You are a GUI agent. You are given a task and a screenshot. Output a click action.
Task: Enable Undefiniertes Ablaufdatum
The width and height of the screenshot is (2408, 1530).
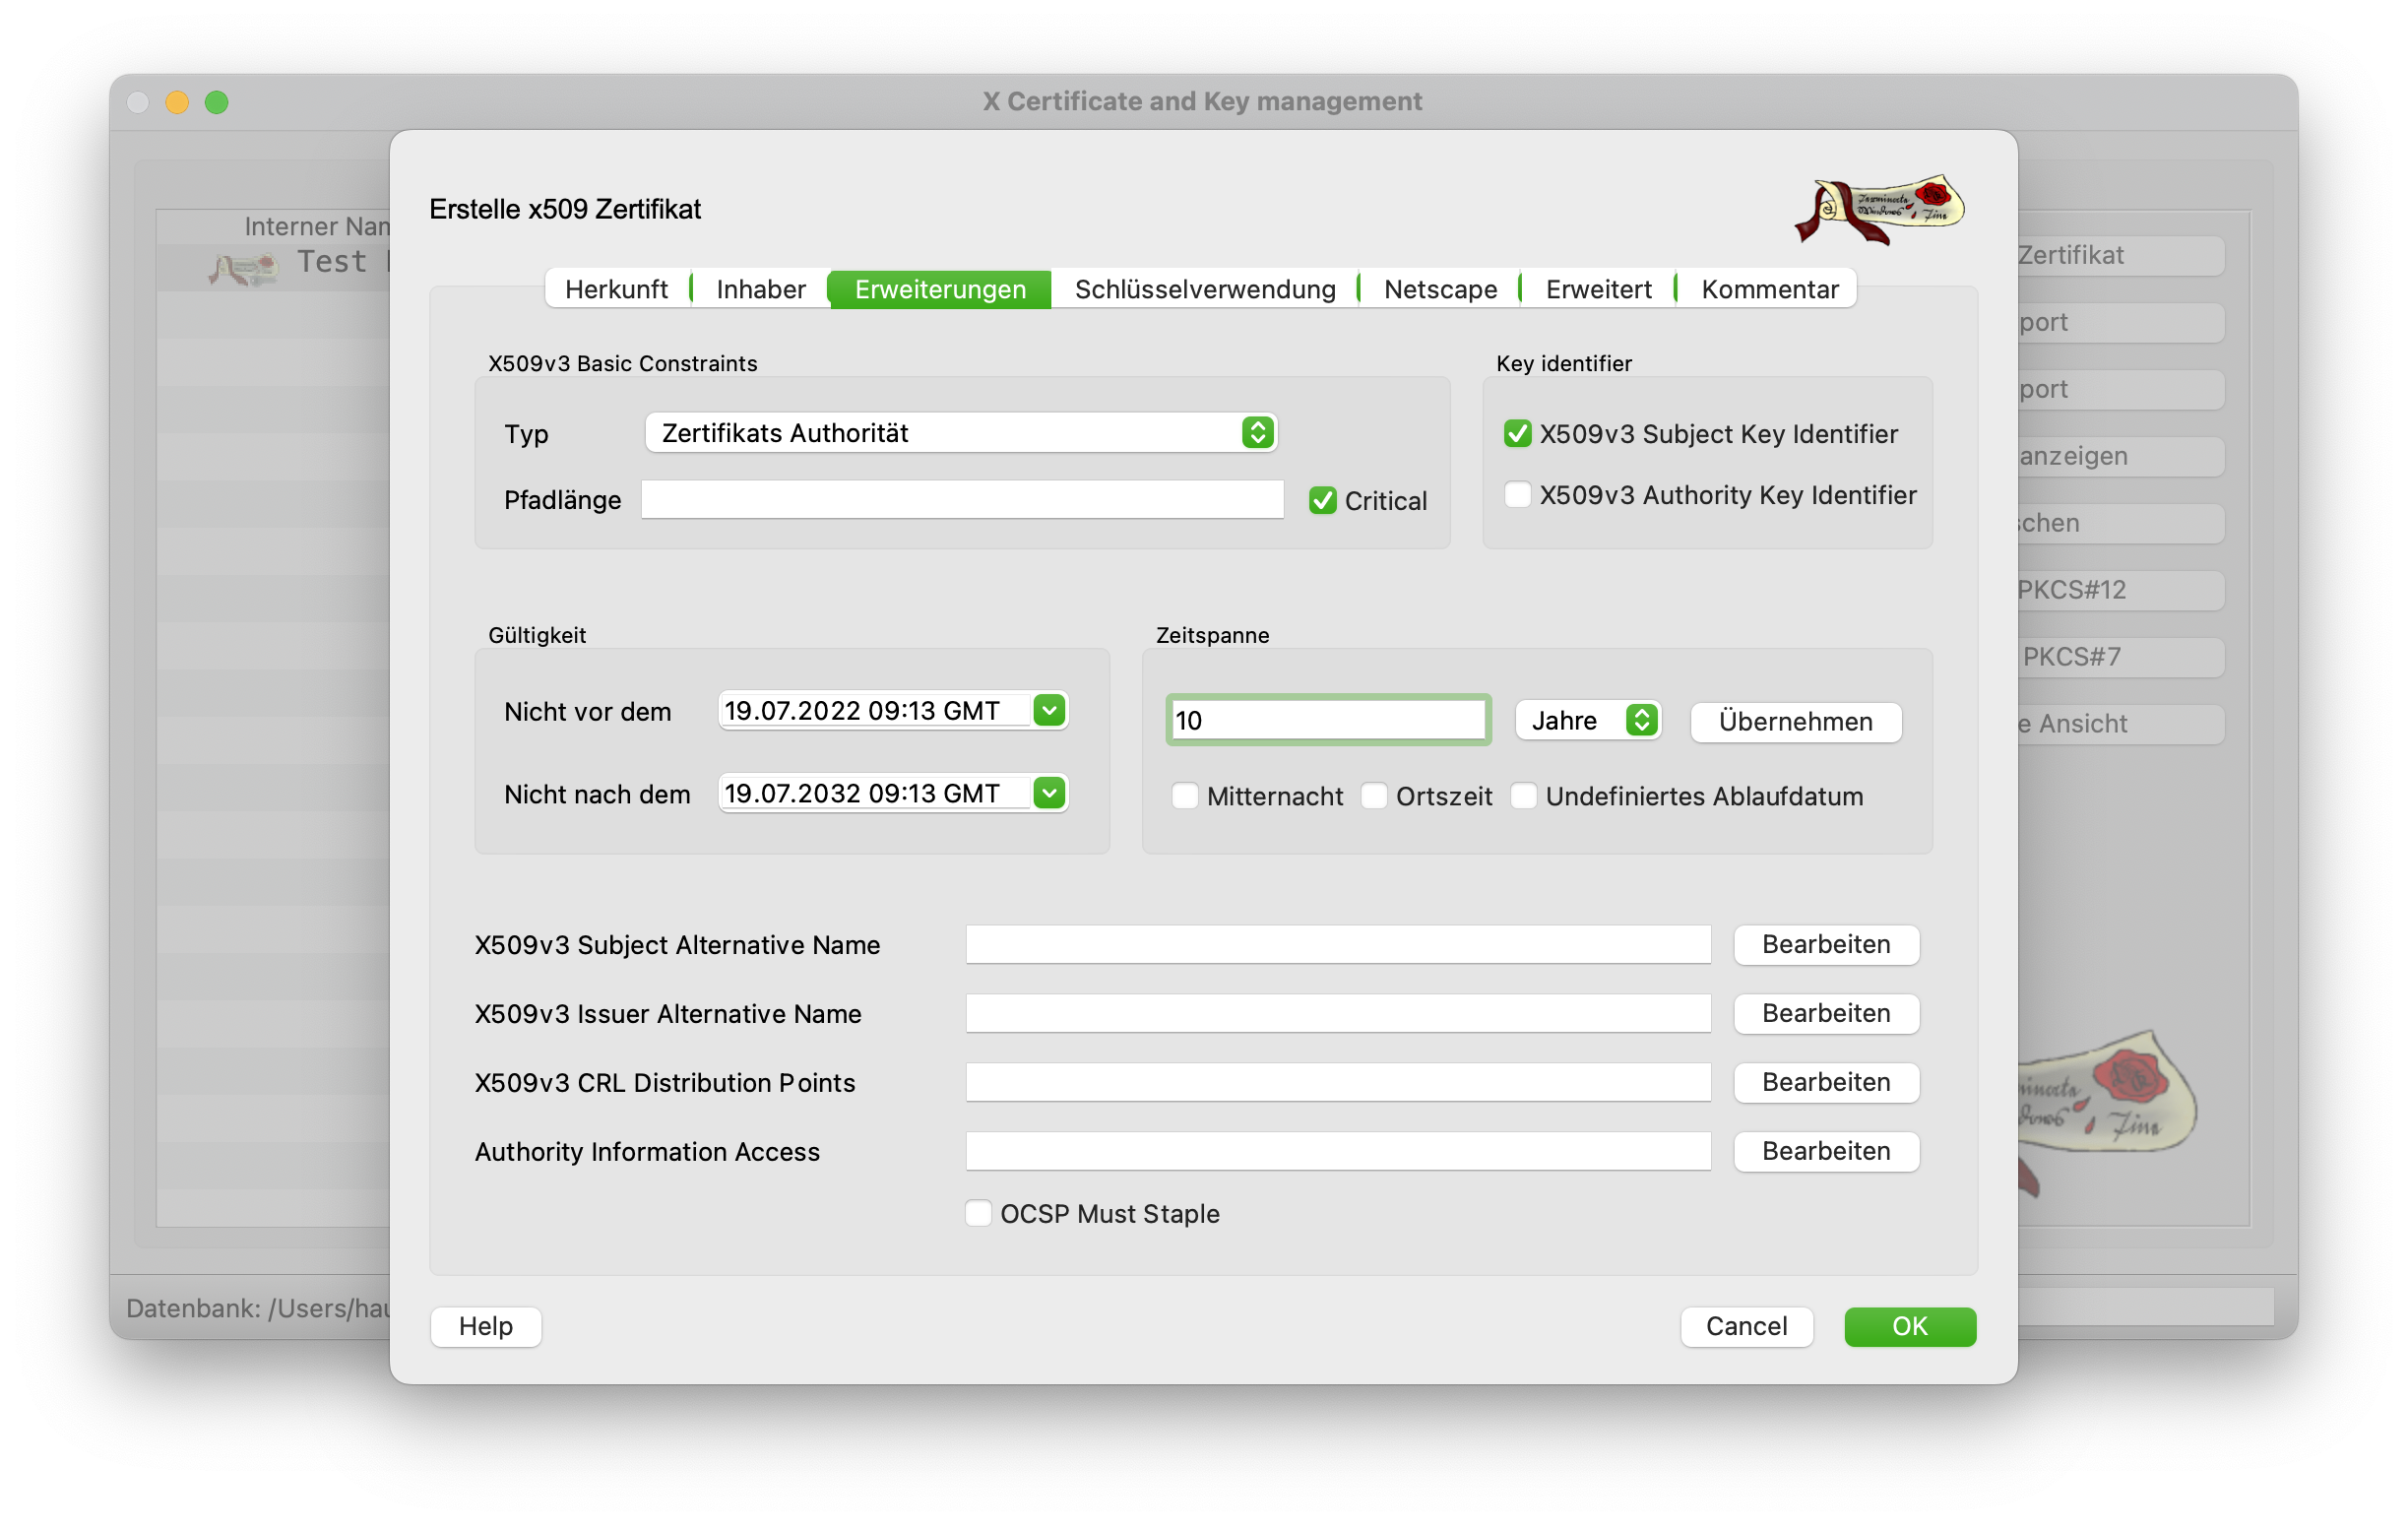(x=1523, y=797)
